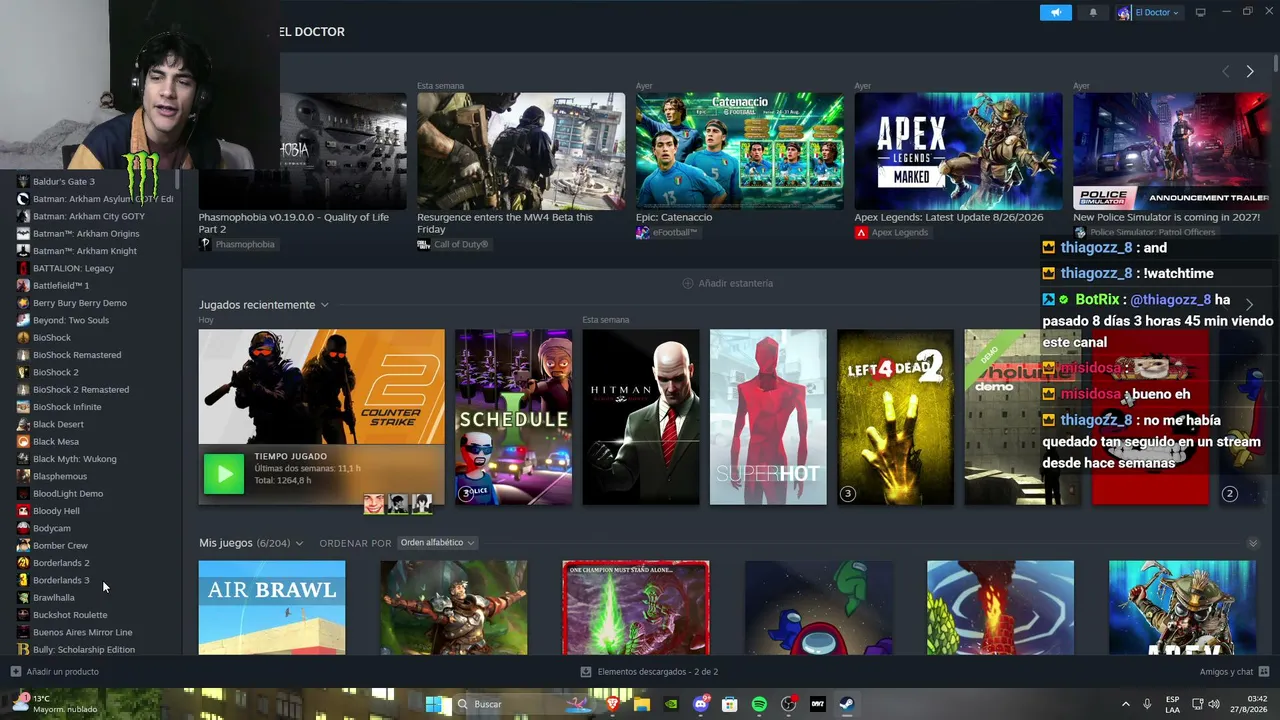Collapse Mis juegos shelf with double chevron
Viewport: 1280px width, 720px height.
(x=1253, y=543)
